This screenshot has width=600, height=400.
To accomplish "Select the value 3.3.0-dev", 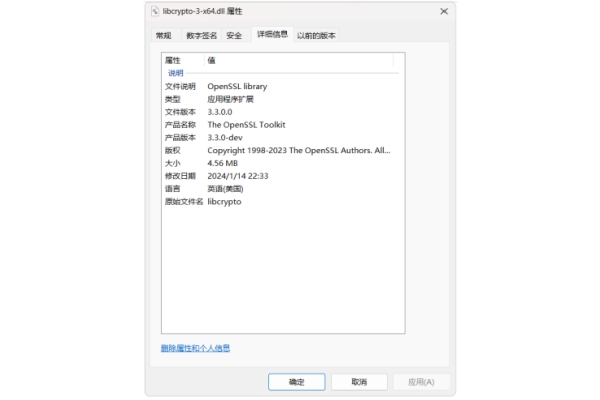I will tap(225, 137).
